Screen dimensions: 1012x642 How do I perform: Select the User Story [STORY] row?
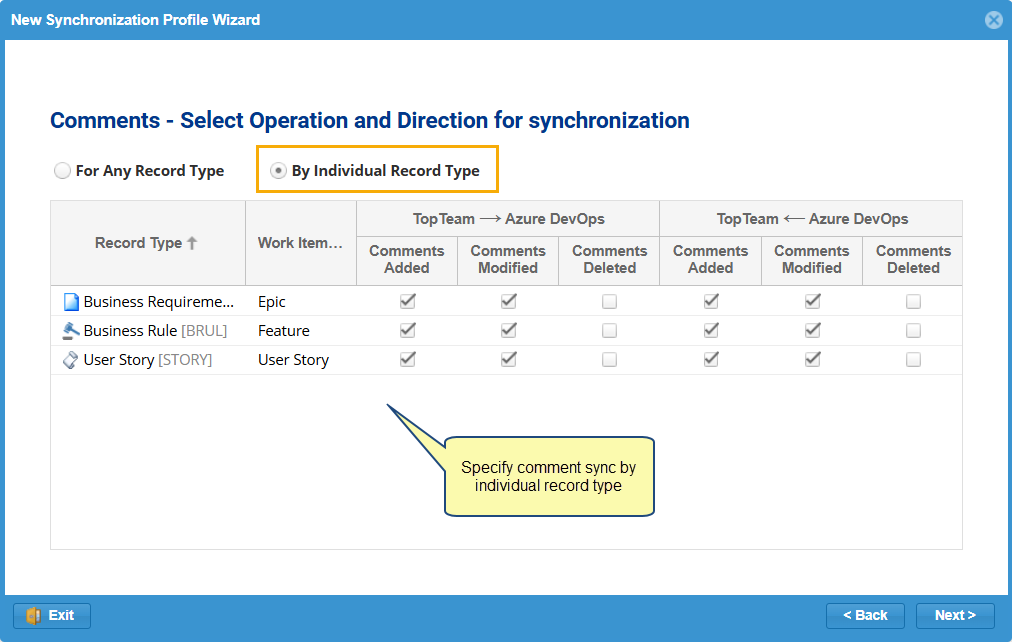(147, 360)
